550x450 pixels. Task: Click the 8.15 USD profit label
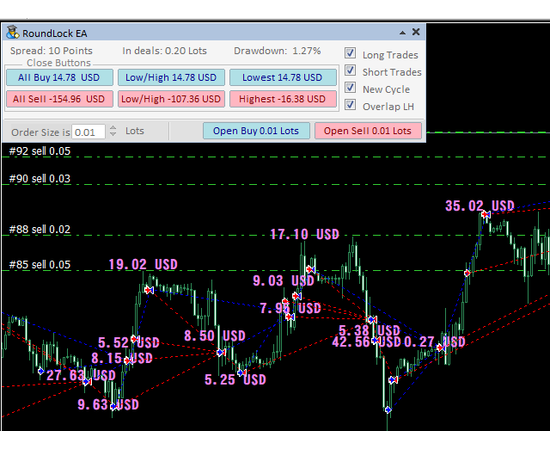pyautogui.click(x=122, y=358)
